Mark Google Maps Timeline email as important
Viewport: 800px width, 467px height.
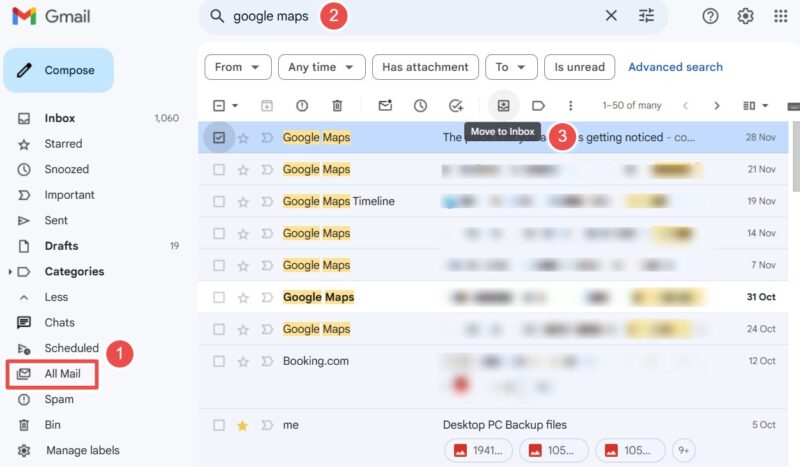[267, 202]
